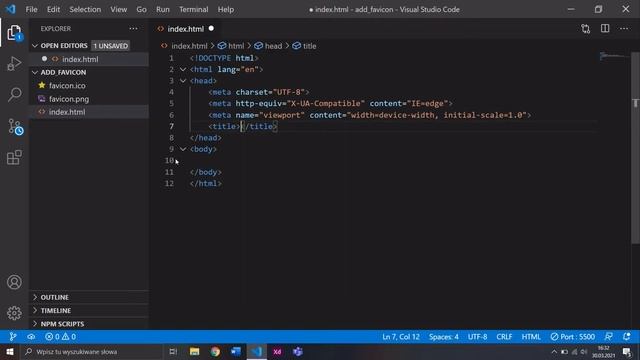Click the remote eye icon in status bar
The image size is (640, 360).
pos(31,337)
